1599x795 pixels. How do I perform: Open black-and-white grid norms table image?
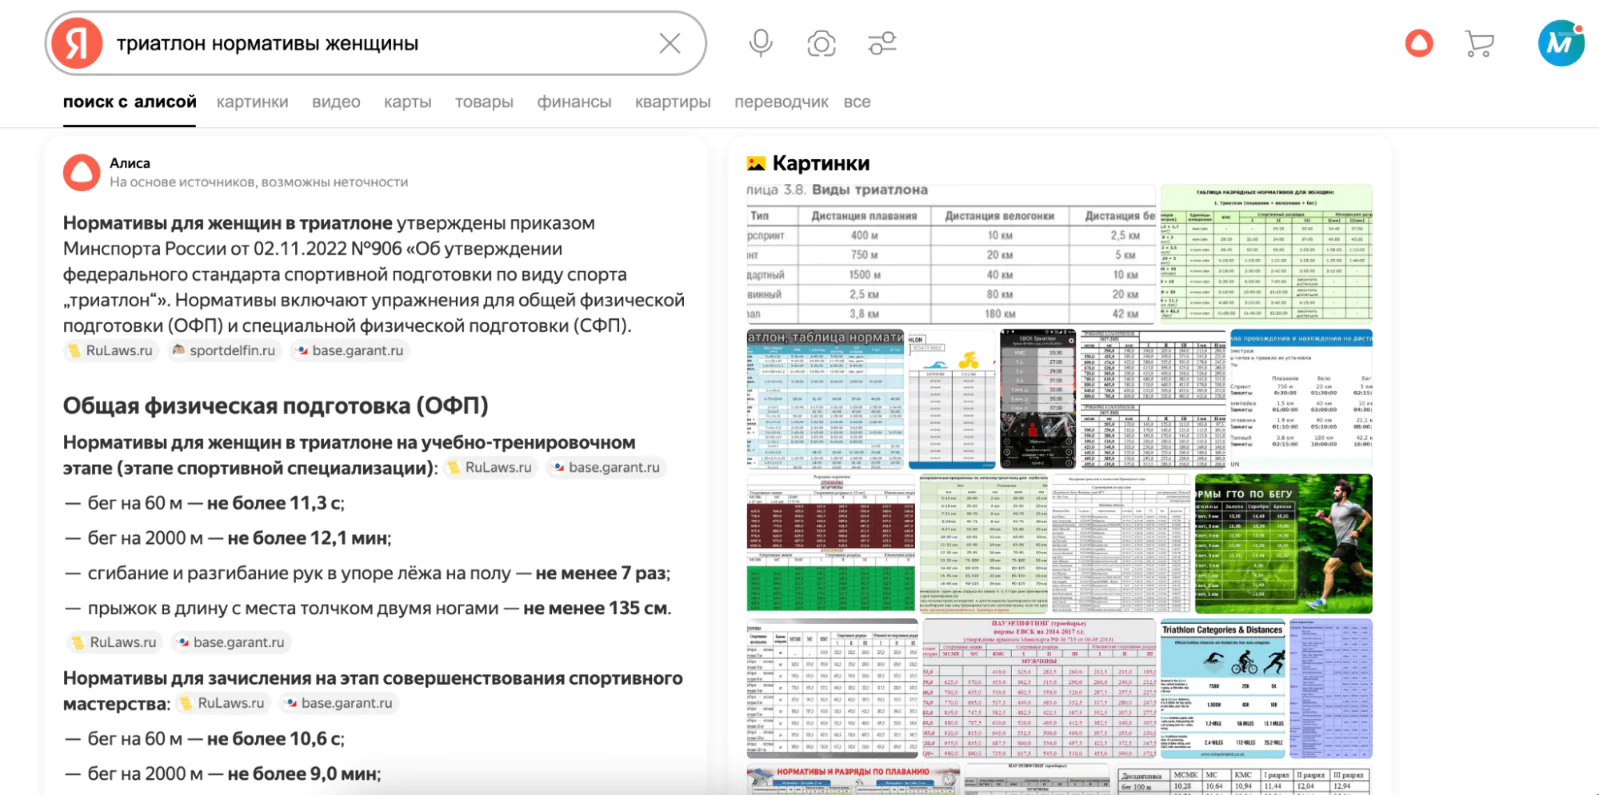[1153, 399]
